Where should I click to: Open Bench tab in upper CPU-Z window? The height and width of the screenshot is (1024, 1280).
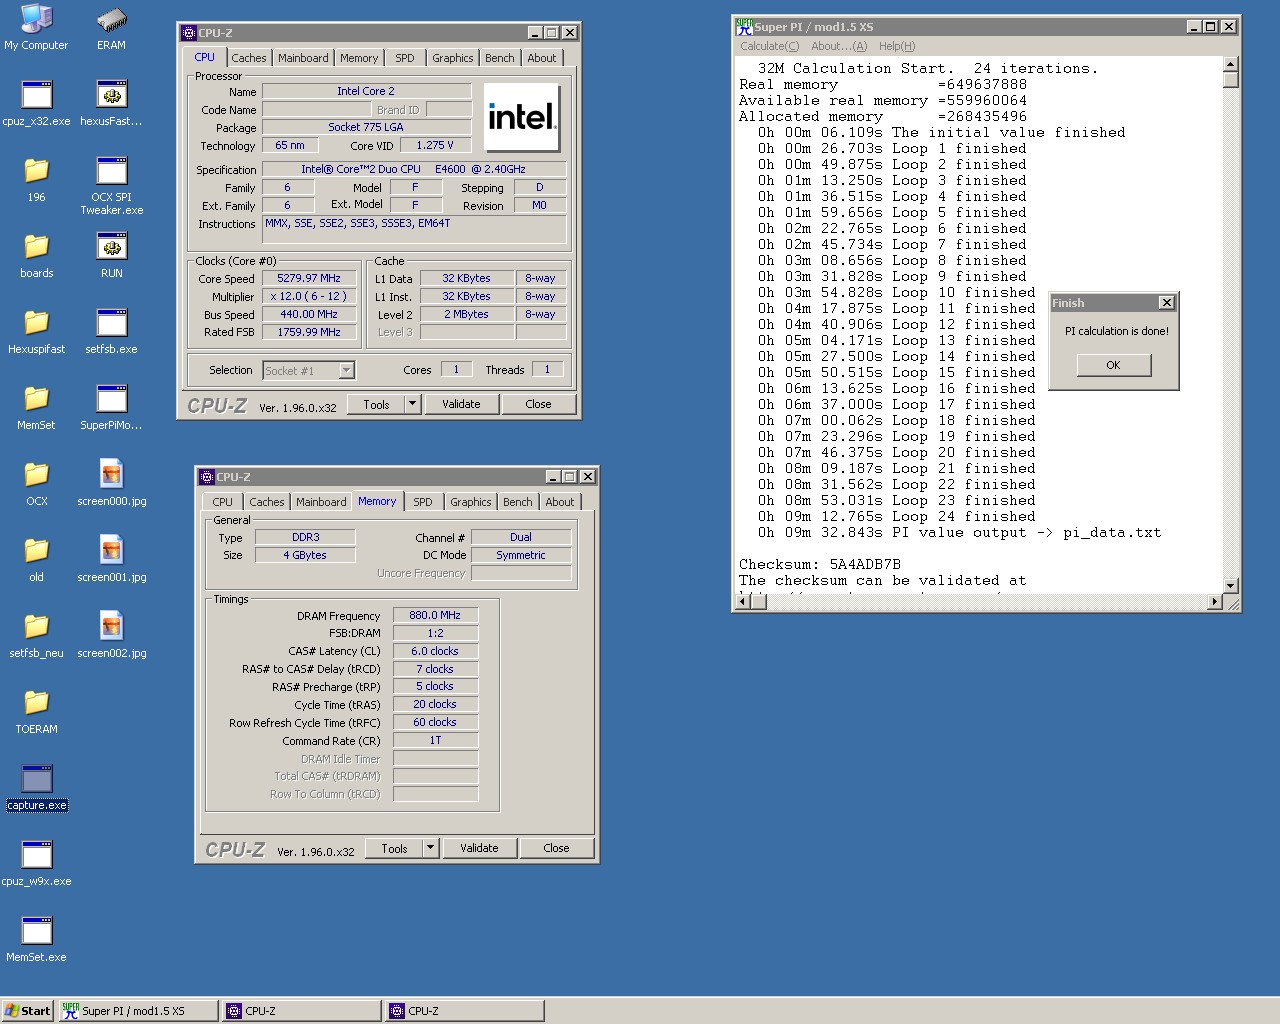tap(500, 58)
